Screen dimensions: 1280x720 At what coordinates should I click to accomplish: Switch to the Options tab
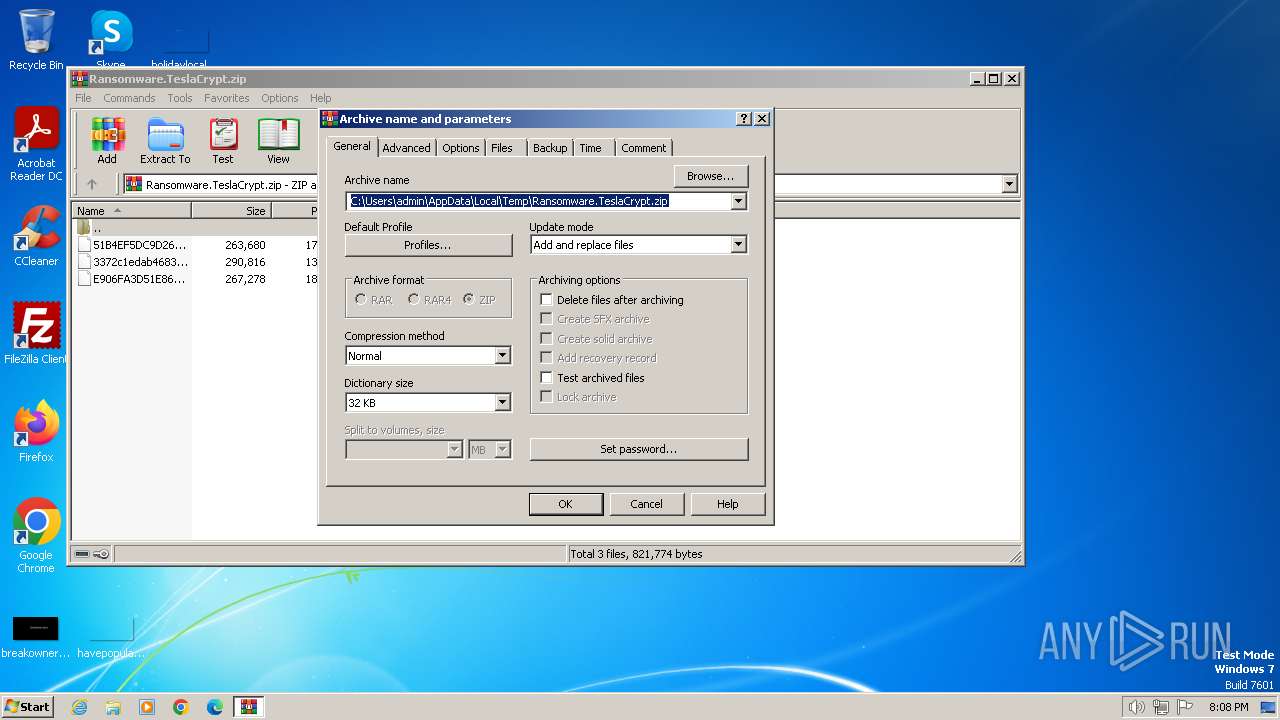click(461, 148)
